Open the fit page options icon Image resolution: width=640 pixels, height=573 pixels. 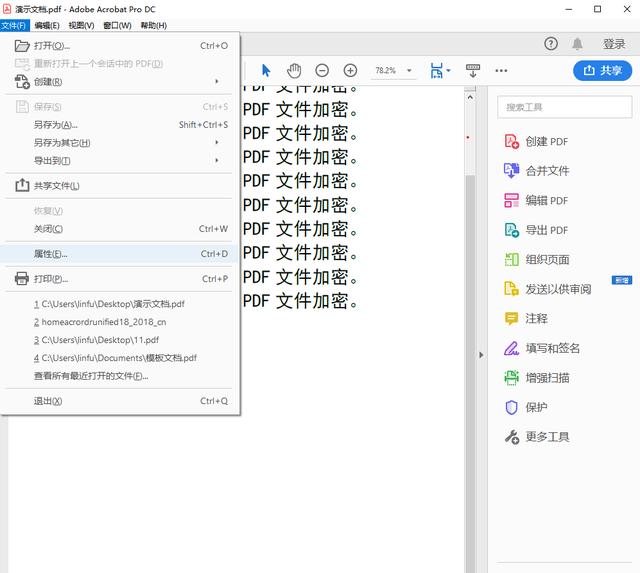click(x=440, y=71)
